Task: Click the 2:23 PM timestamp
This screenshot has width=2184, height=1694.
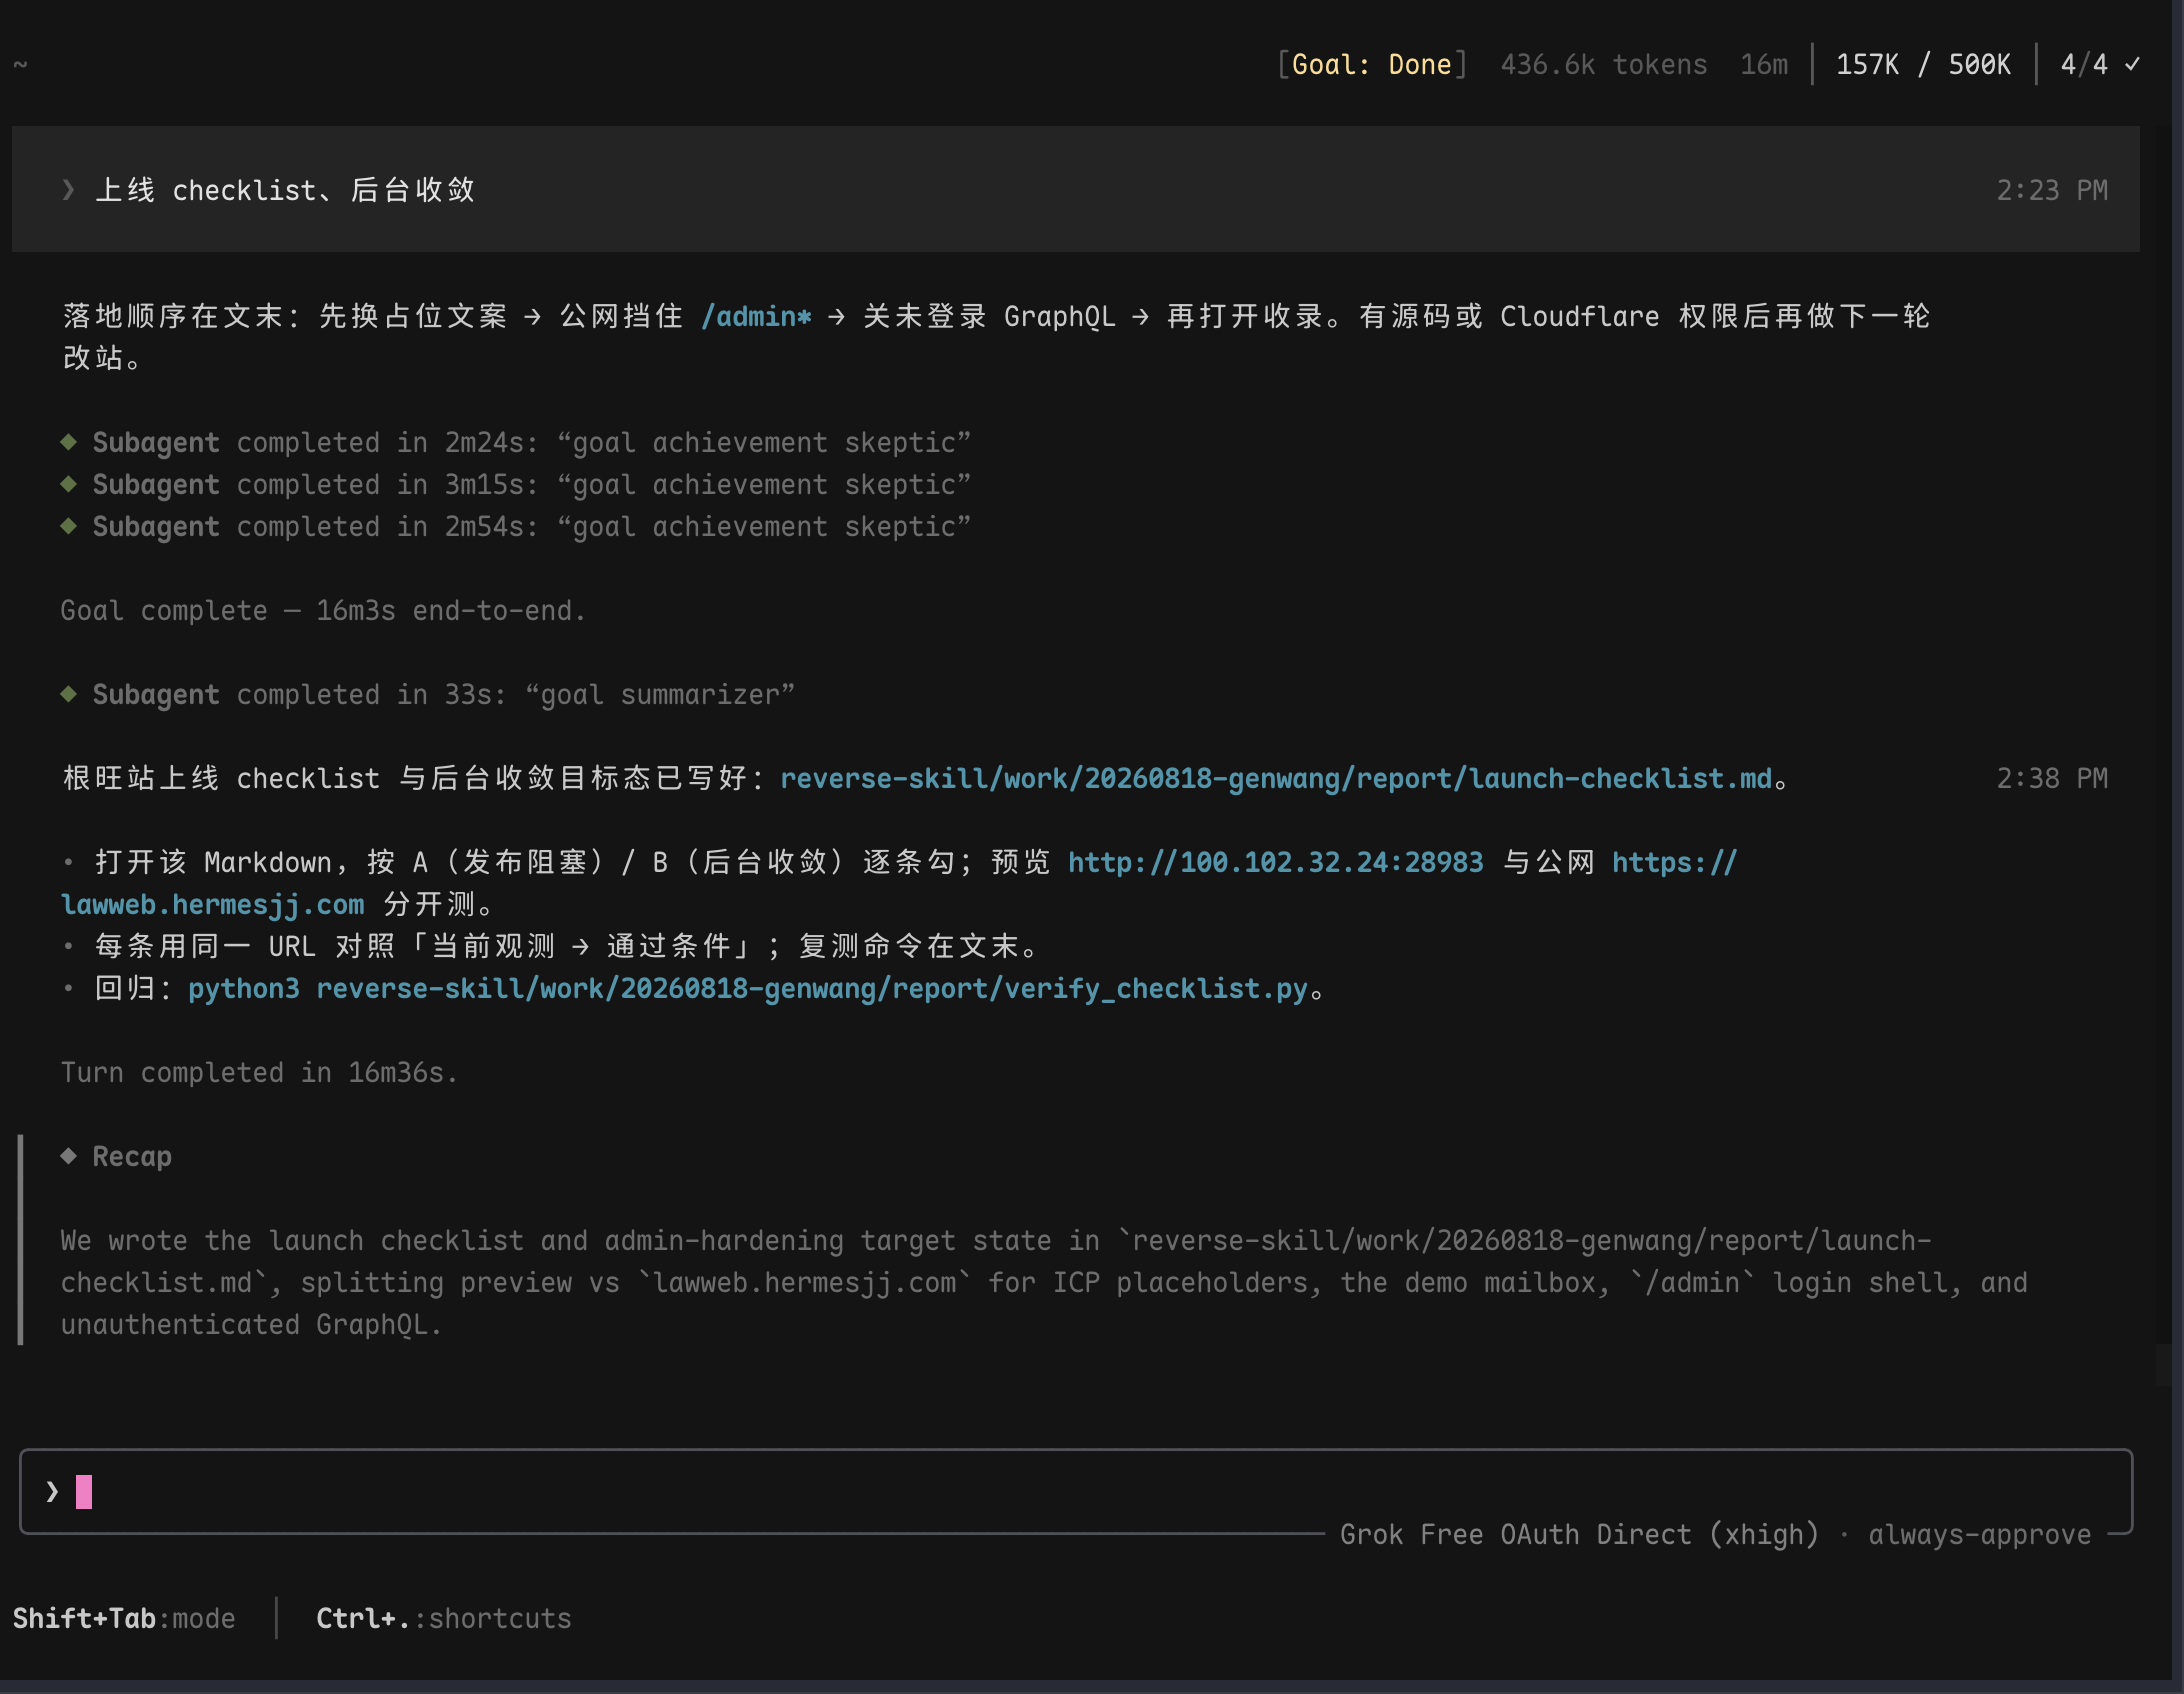Action: pos(2052,190)
